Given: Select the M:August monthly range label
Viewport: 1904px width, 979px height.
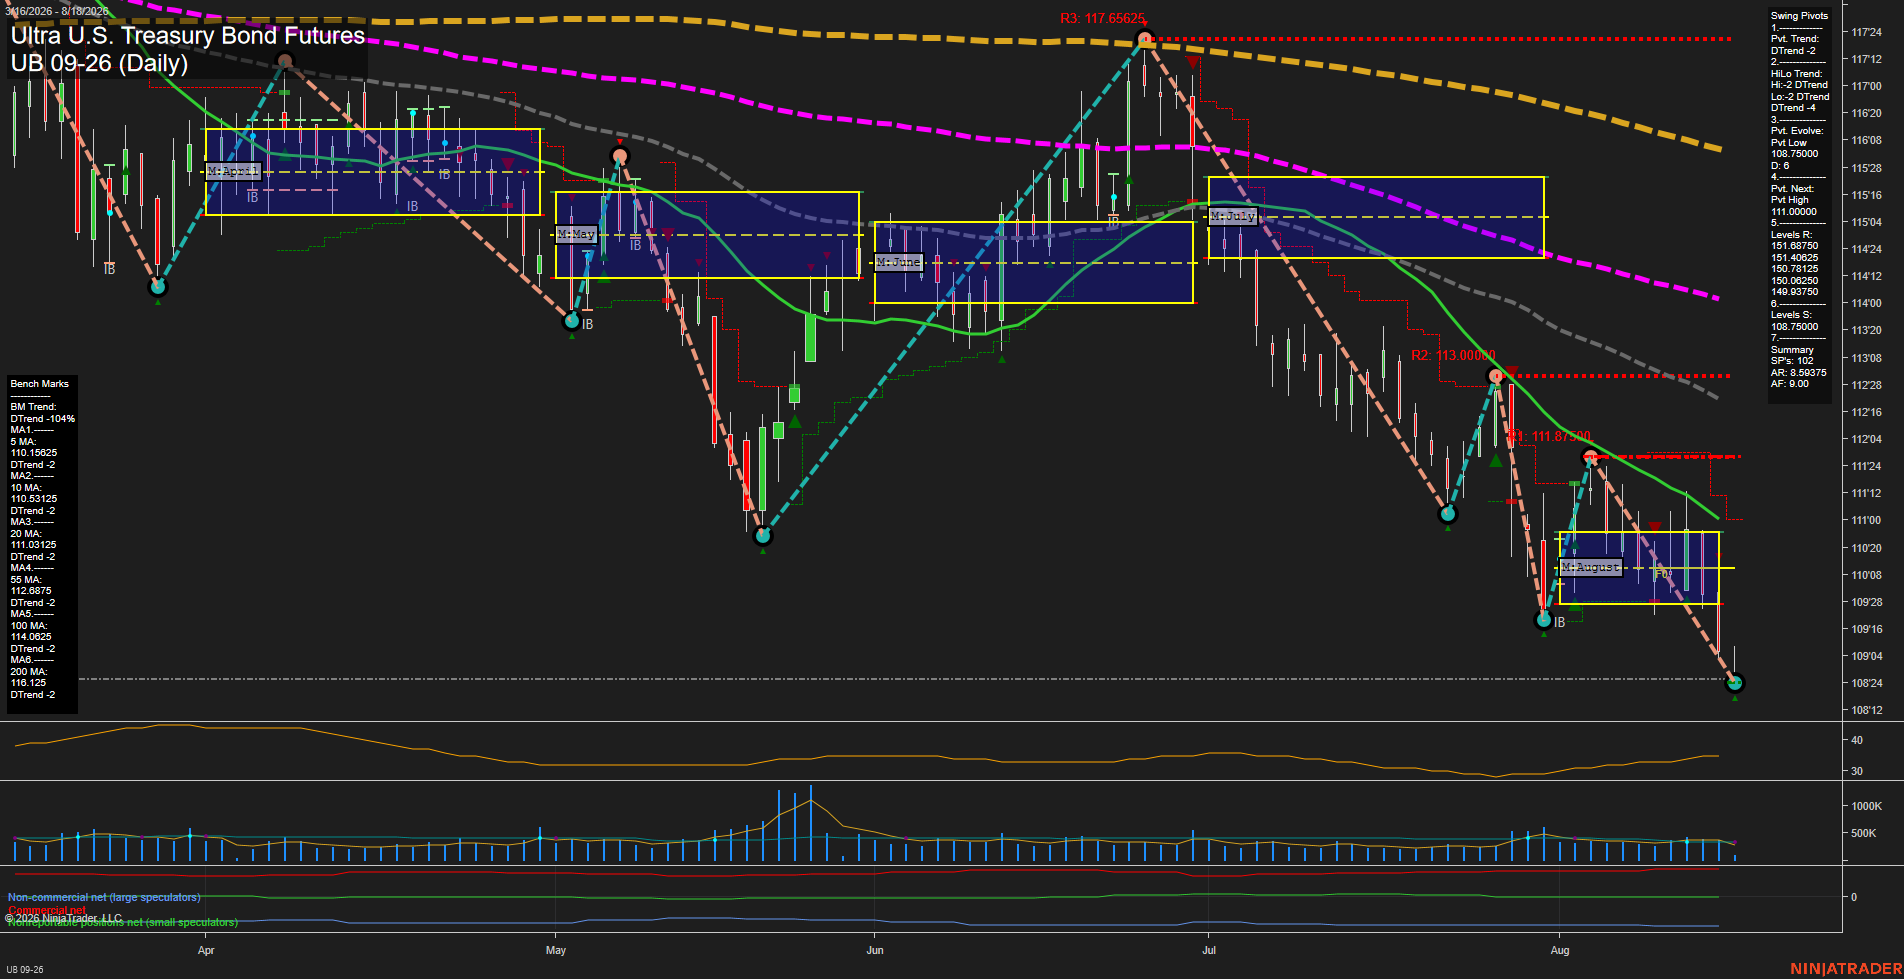Looking at the screenshot, I should [x=1590, y=567].
